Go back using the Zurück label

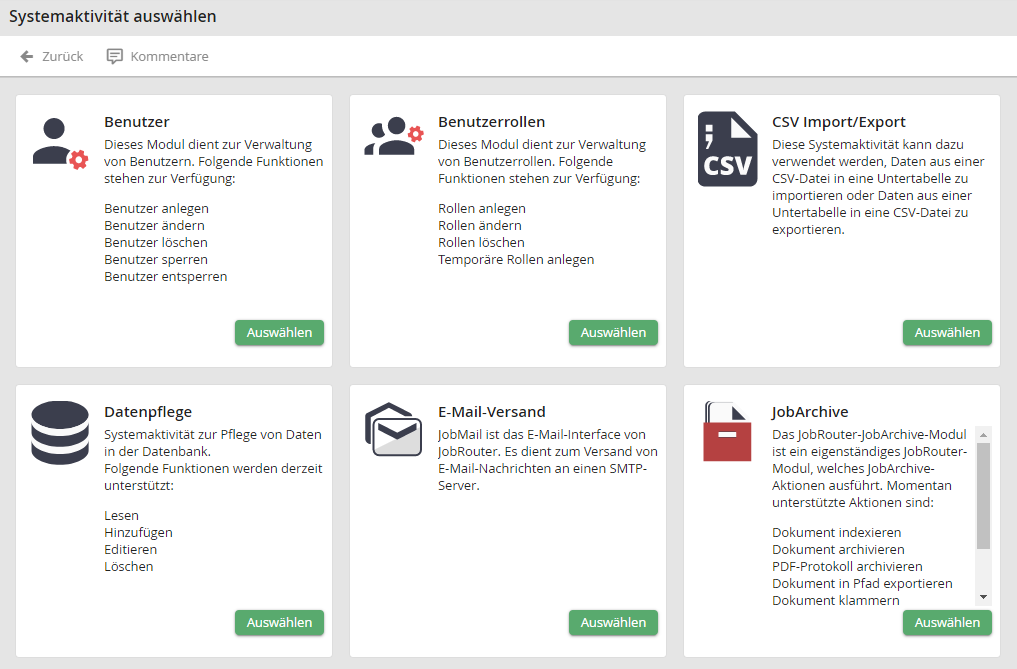[62, 57]
